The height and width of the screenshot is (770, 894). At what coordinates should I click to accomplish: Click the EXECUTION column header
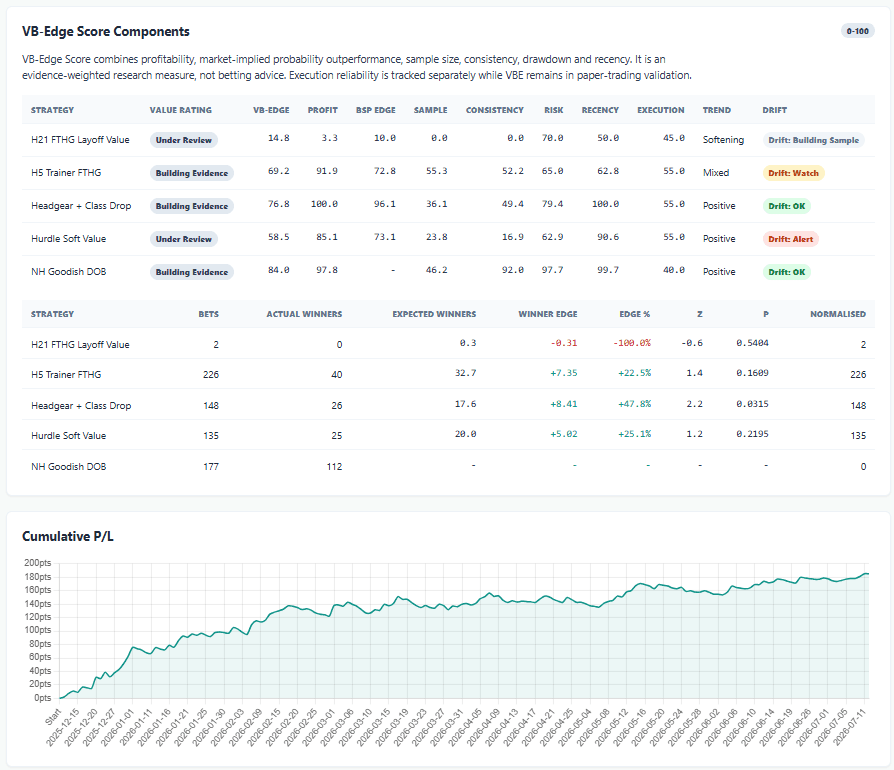(x=661, y=110)
